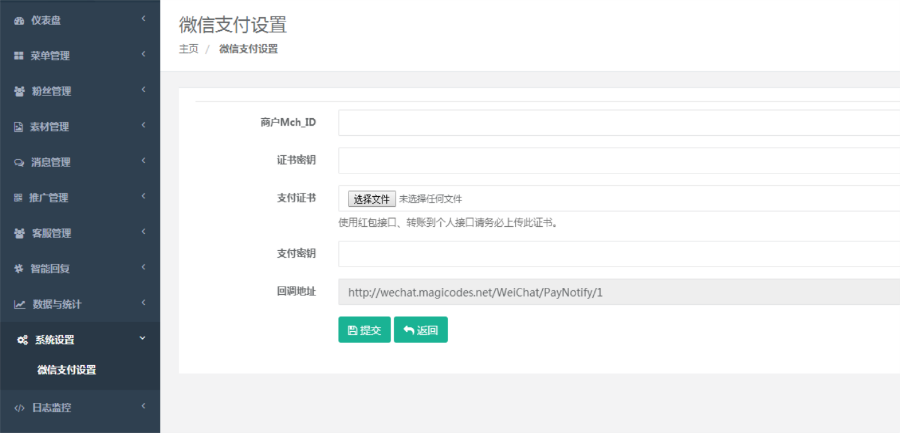Viewport: 900px width, 433px height.
Task: Expand the 素材管理 menu chevron
Action: pos(143,125)
